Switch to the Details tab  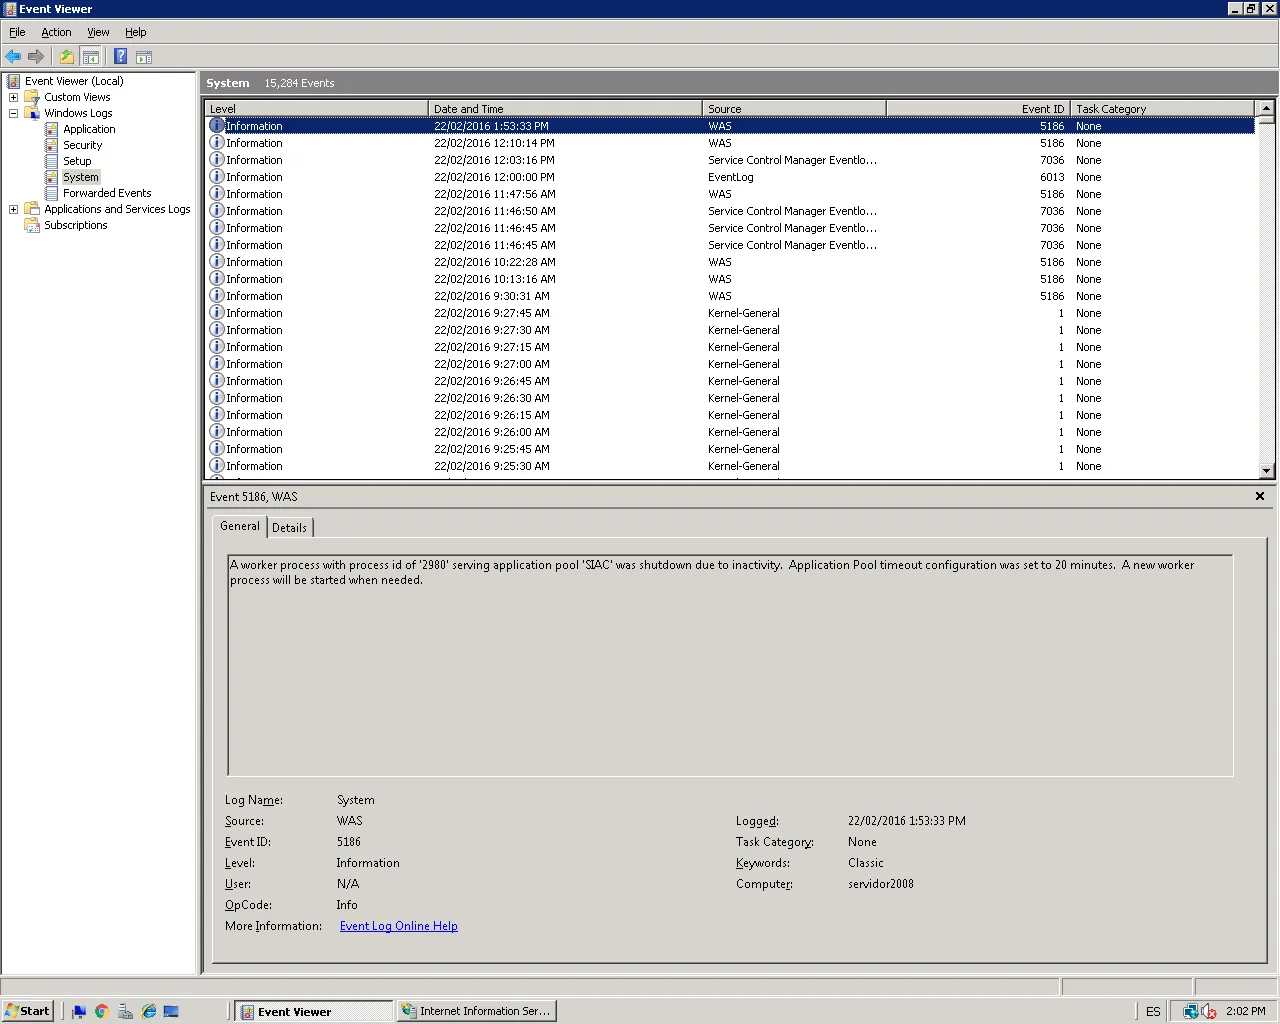pyautogui.click(x=290, y=528)
